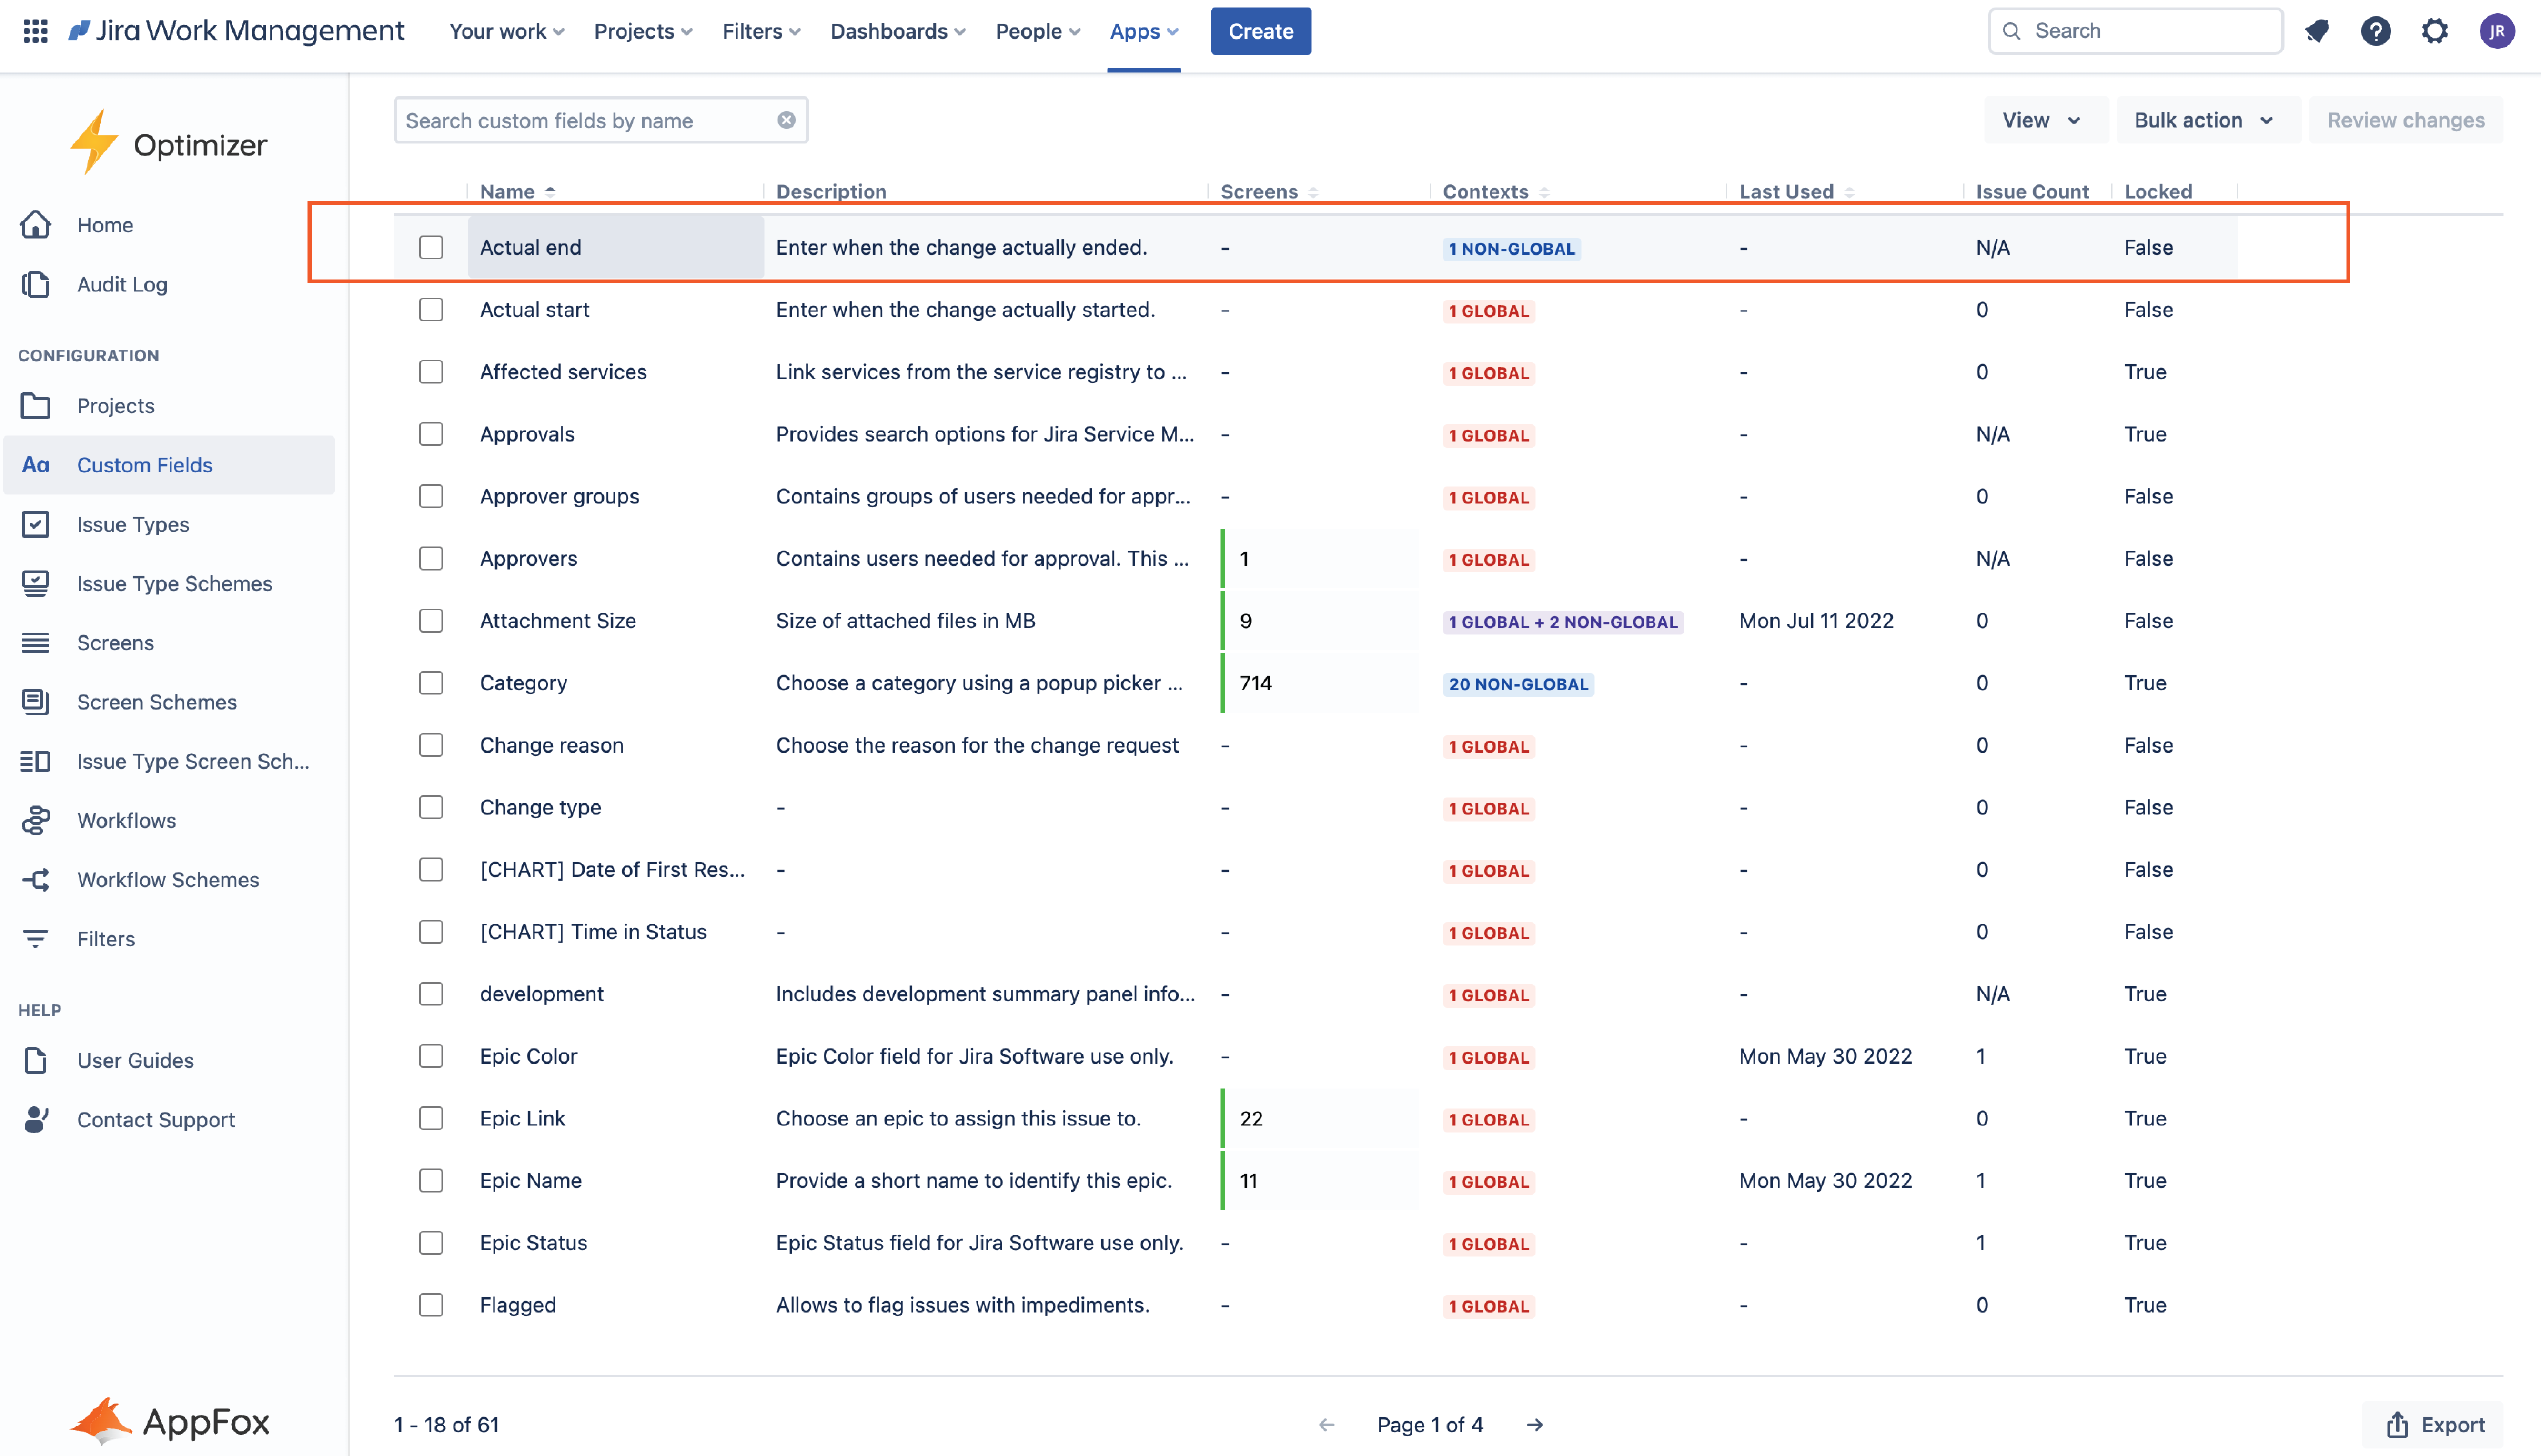Open the Bulk action dropdown

(2203, 120)
